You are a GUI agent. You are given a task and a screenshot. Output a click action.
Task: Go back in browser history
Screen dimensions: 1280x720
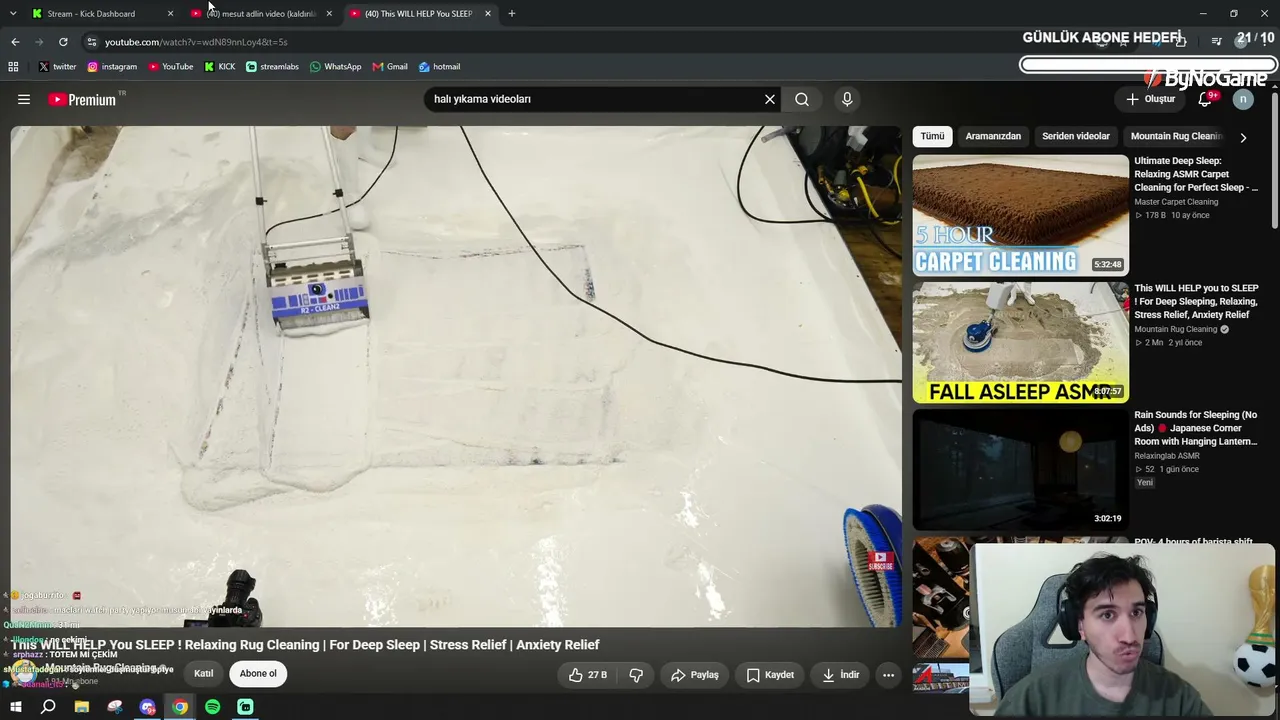pos(15,42)
